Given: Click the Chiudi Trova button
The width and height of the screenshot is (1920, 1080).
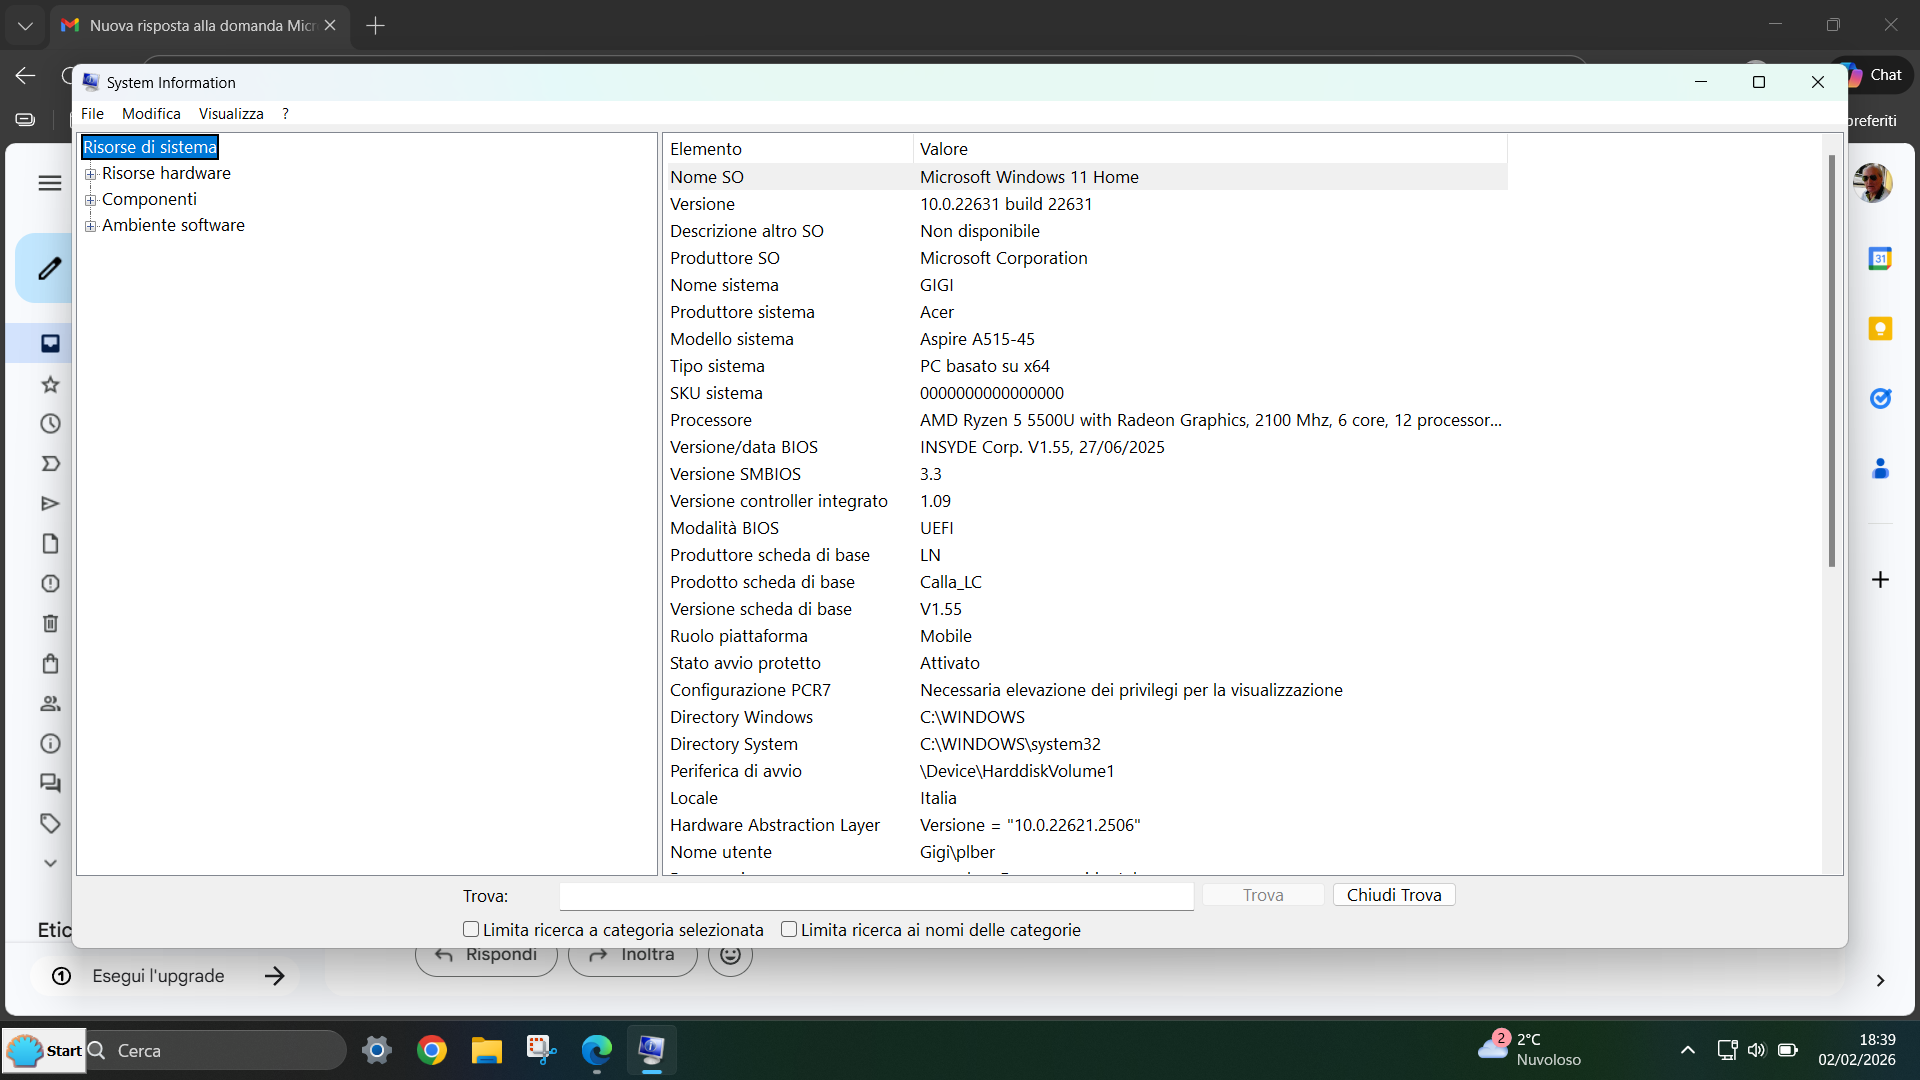Looking at the screenshot, I should pyautogui.click(x=1394, y=895).
